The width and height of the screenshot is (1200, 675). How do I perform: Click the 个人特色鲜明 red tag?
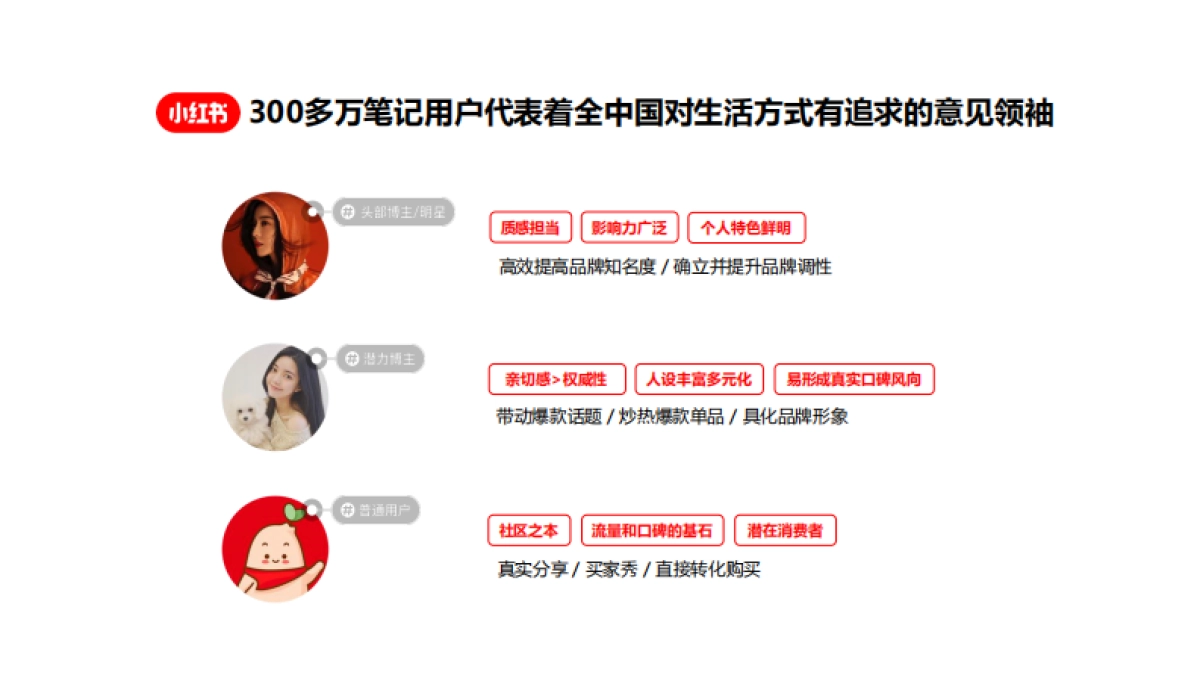(x=746, y=228)
